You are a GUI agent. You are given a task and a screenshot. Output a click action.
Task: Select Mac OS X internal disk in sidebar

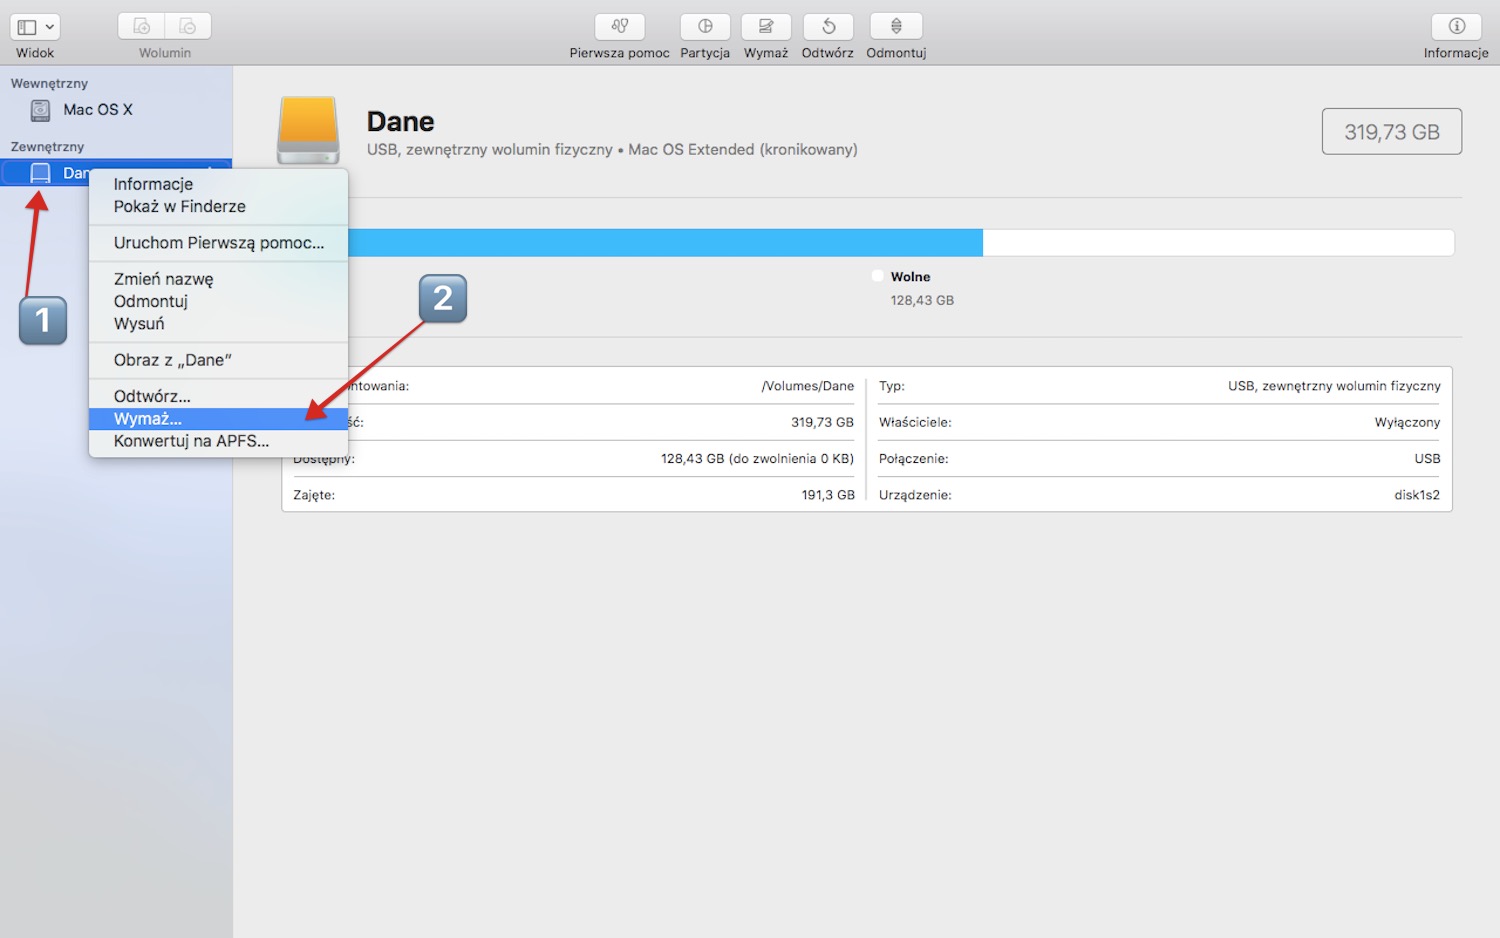[x=97, y=110]
